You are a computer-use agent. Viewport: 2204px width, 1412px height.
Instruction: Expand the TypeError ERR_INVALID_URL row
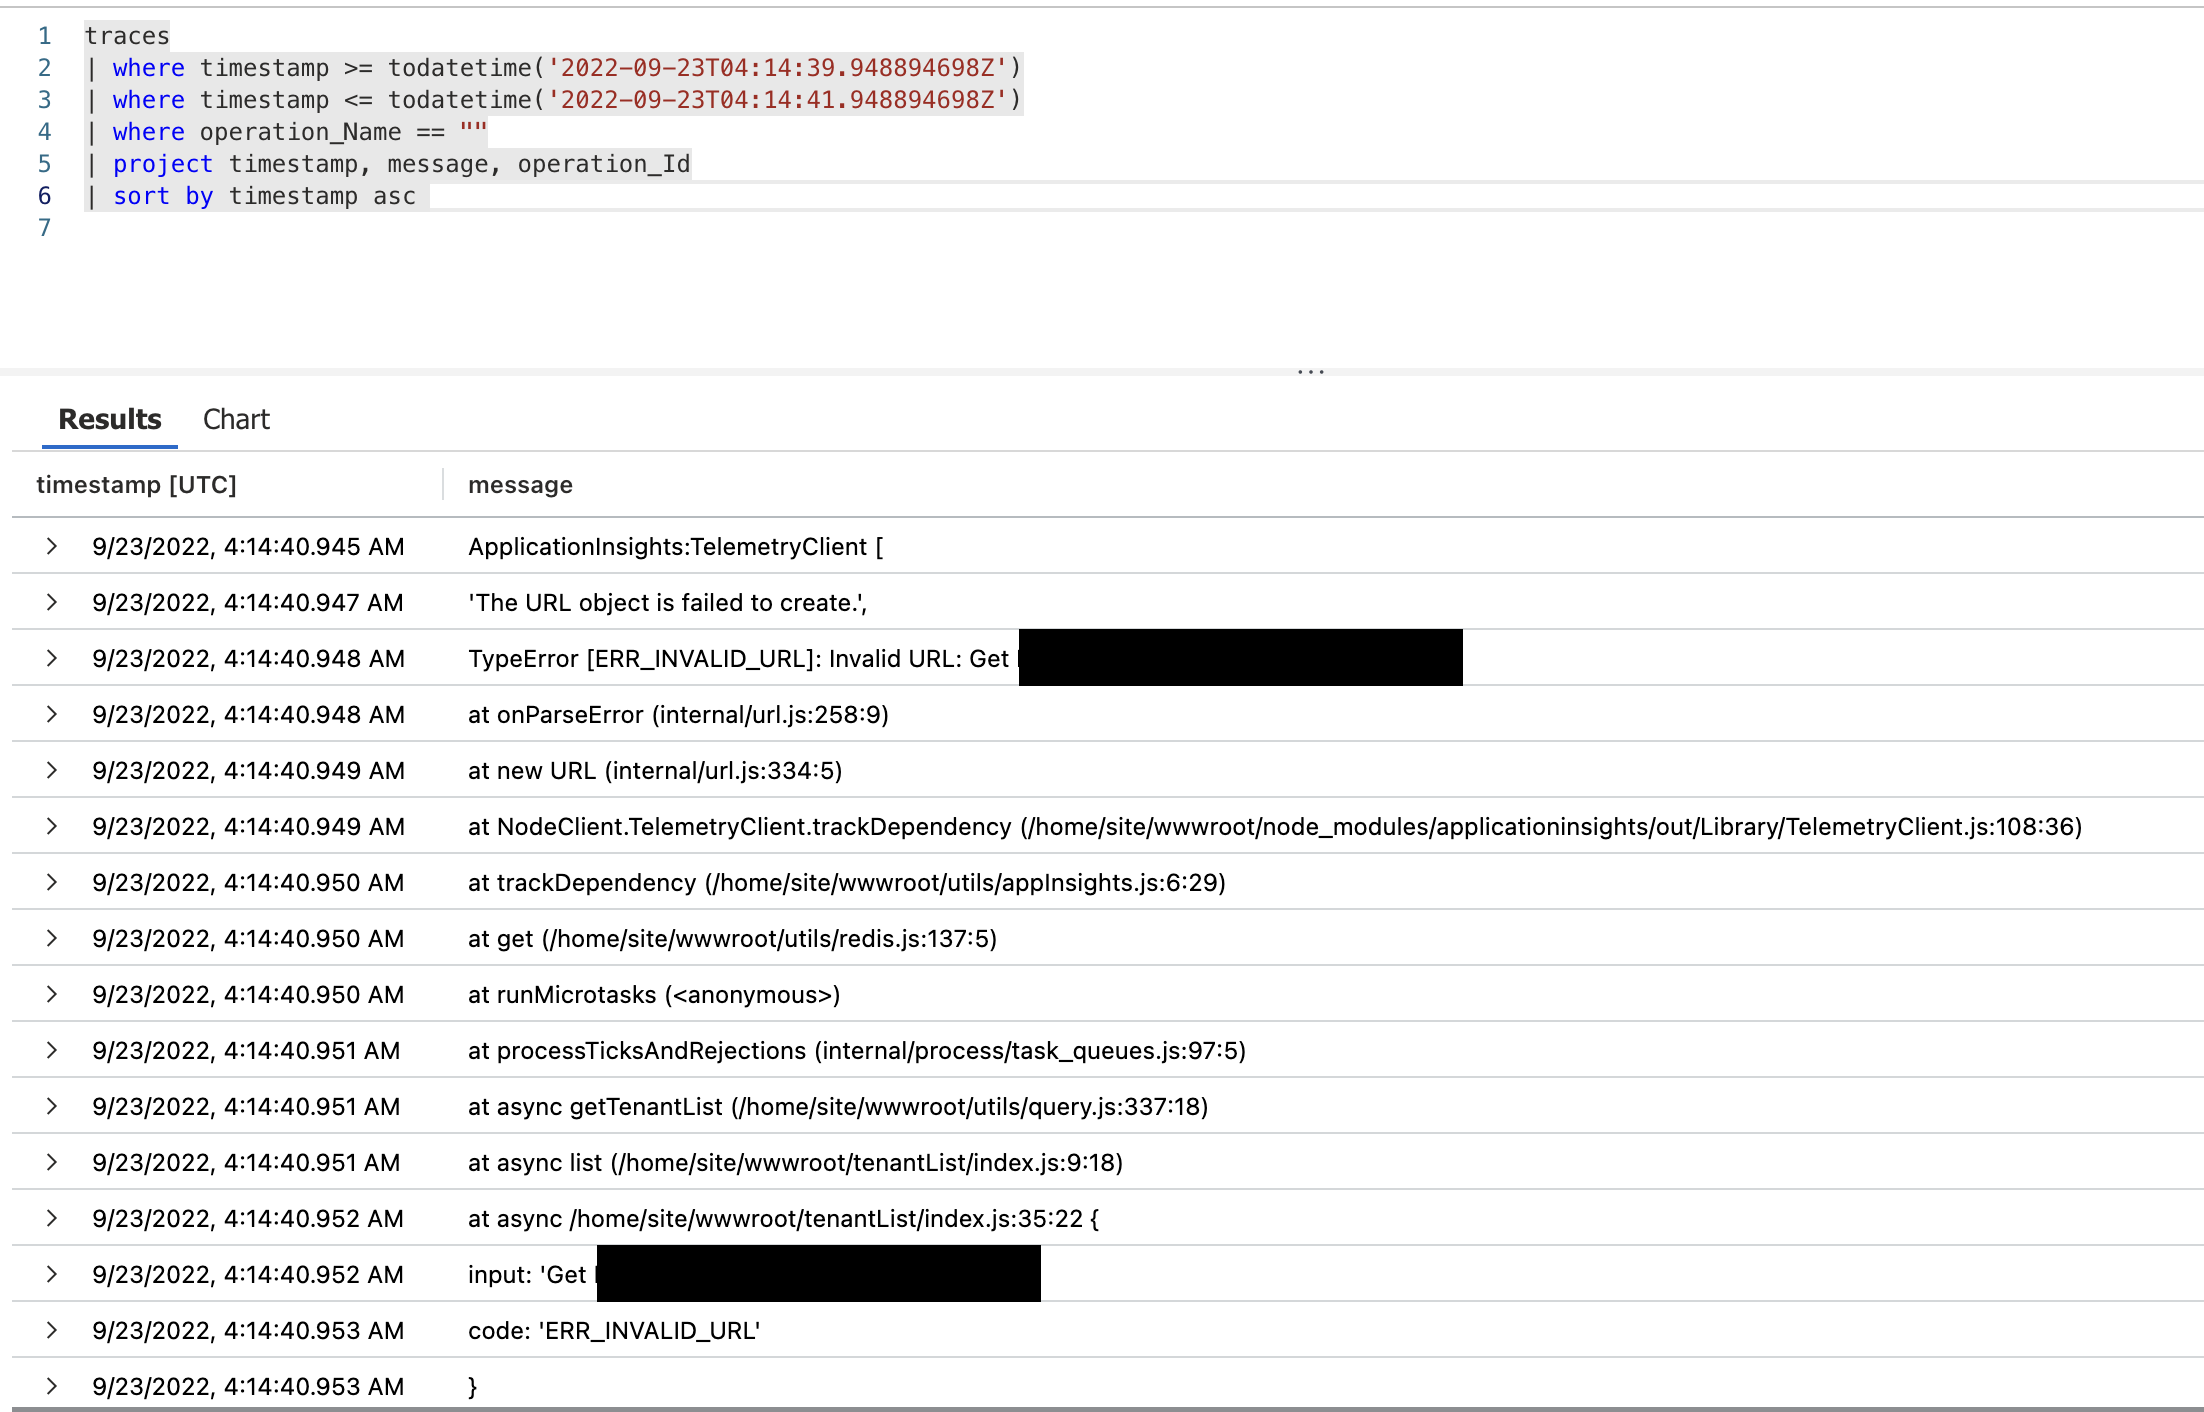[51, 658]
